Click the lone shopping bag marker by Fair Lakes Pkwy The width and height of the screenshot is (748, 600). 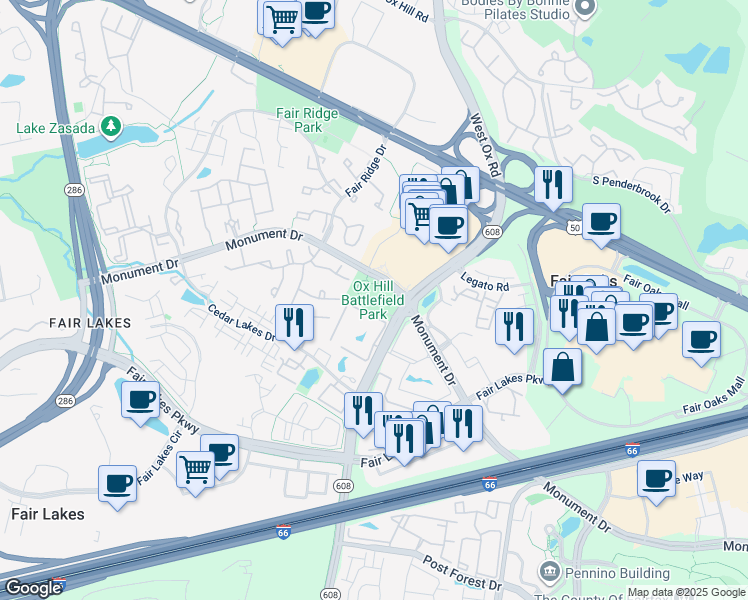pyautogui.click(x=563, y=367)
